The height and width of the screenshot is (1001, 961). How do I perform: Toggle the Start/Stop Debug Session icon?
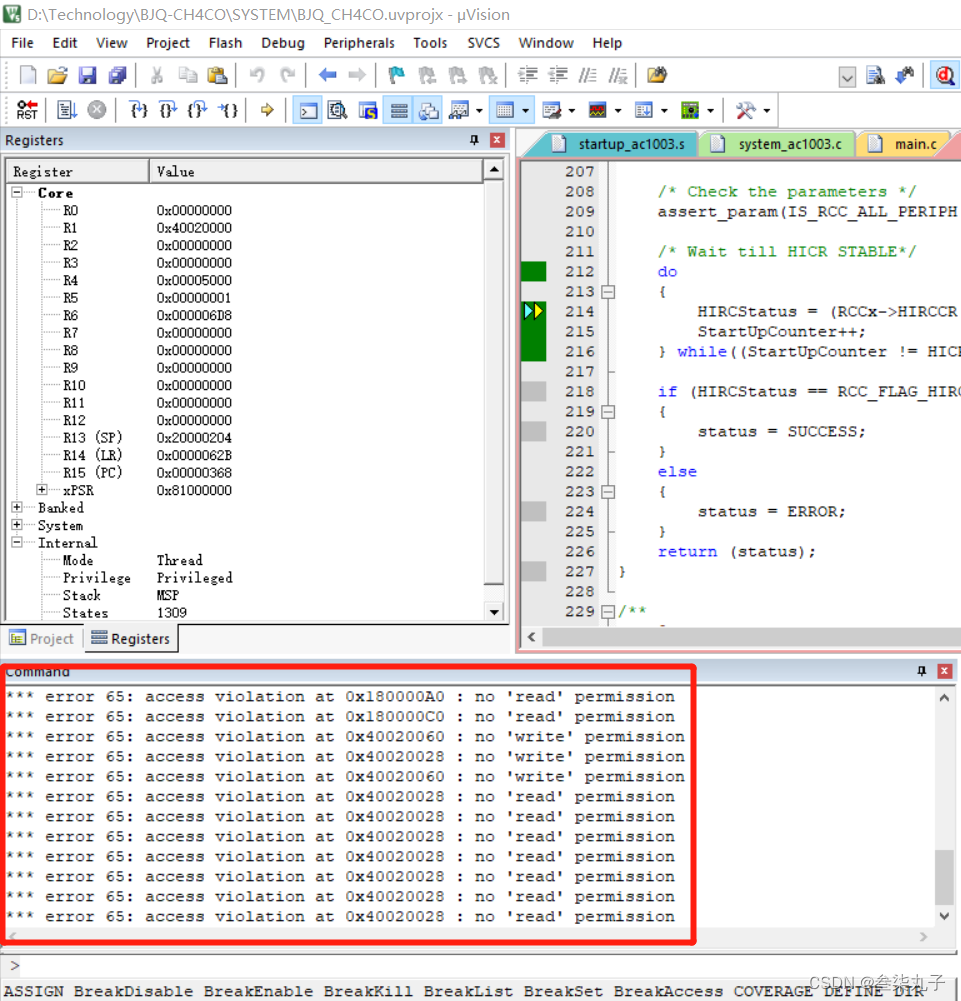[x=945, y=75]
